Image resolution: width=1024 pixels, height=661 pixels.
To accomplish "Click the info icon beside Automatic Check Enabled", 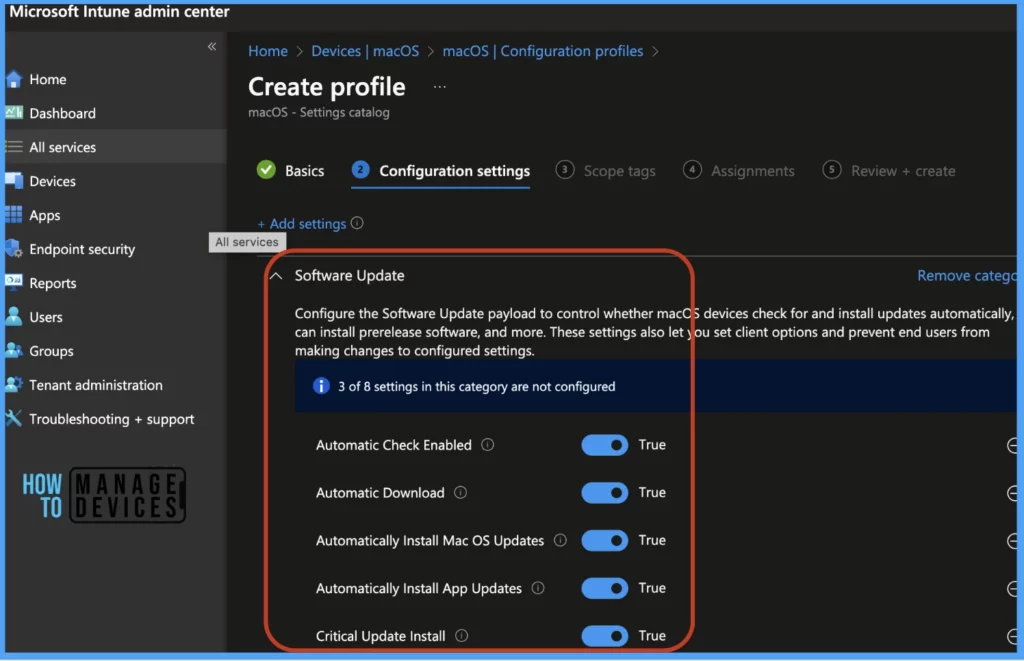I will [x=487, y=445].
